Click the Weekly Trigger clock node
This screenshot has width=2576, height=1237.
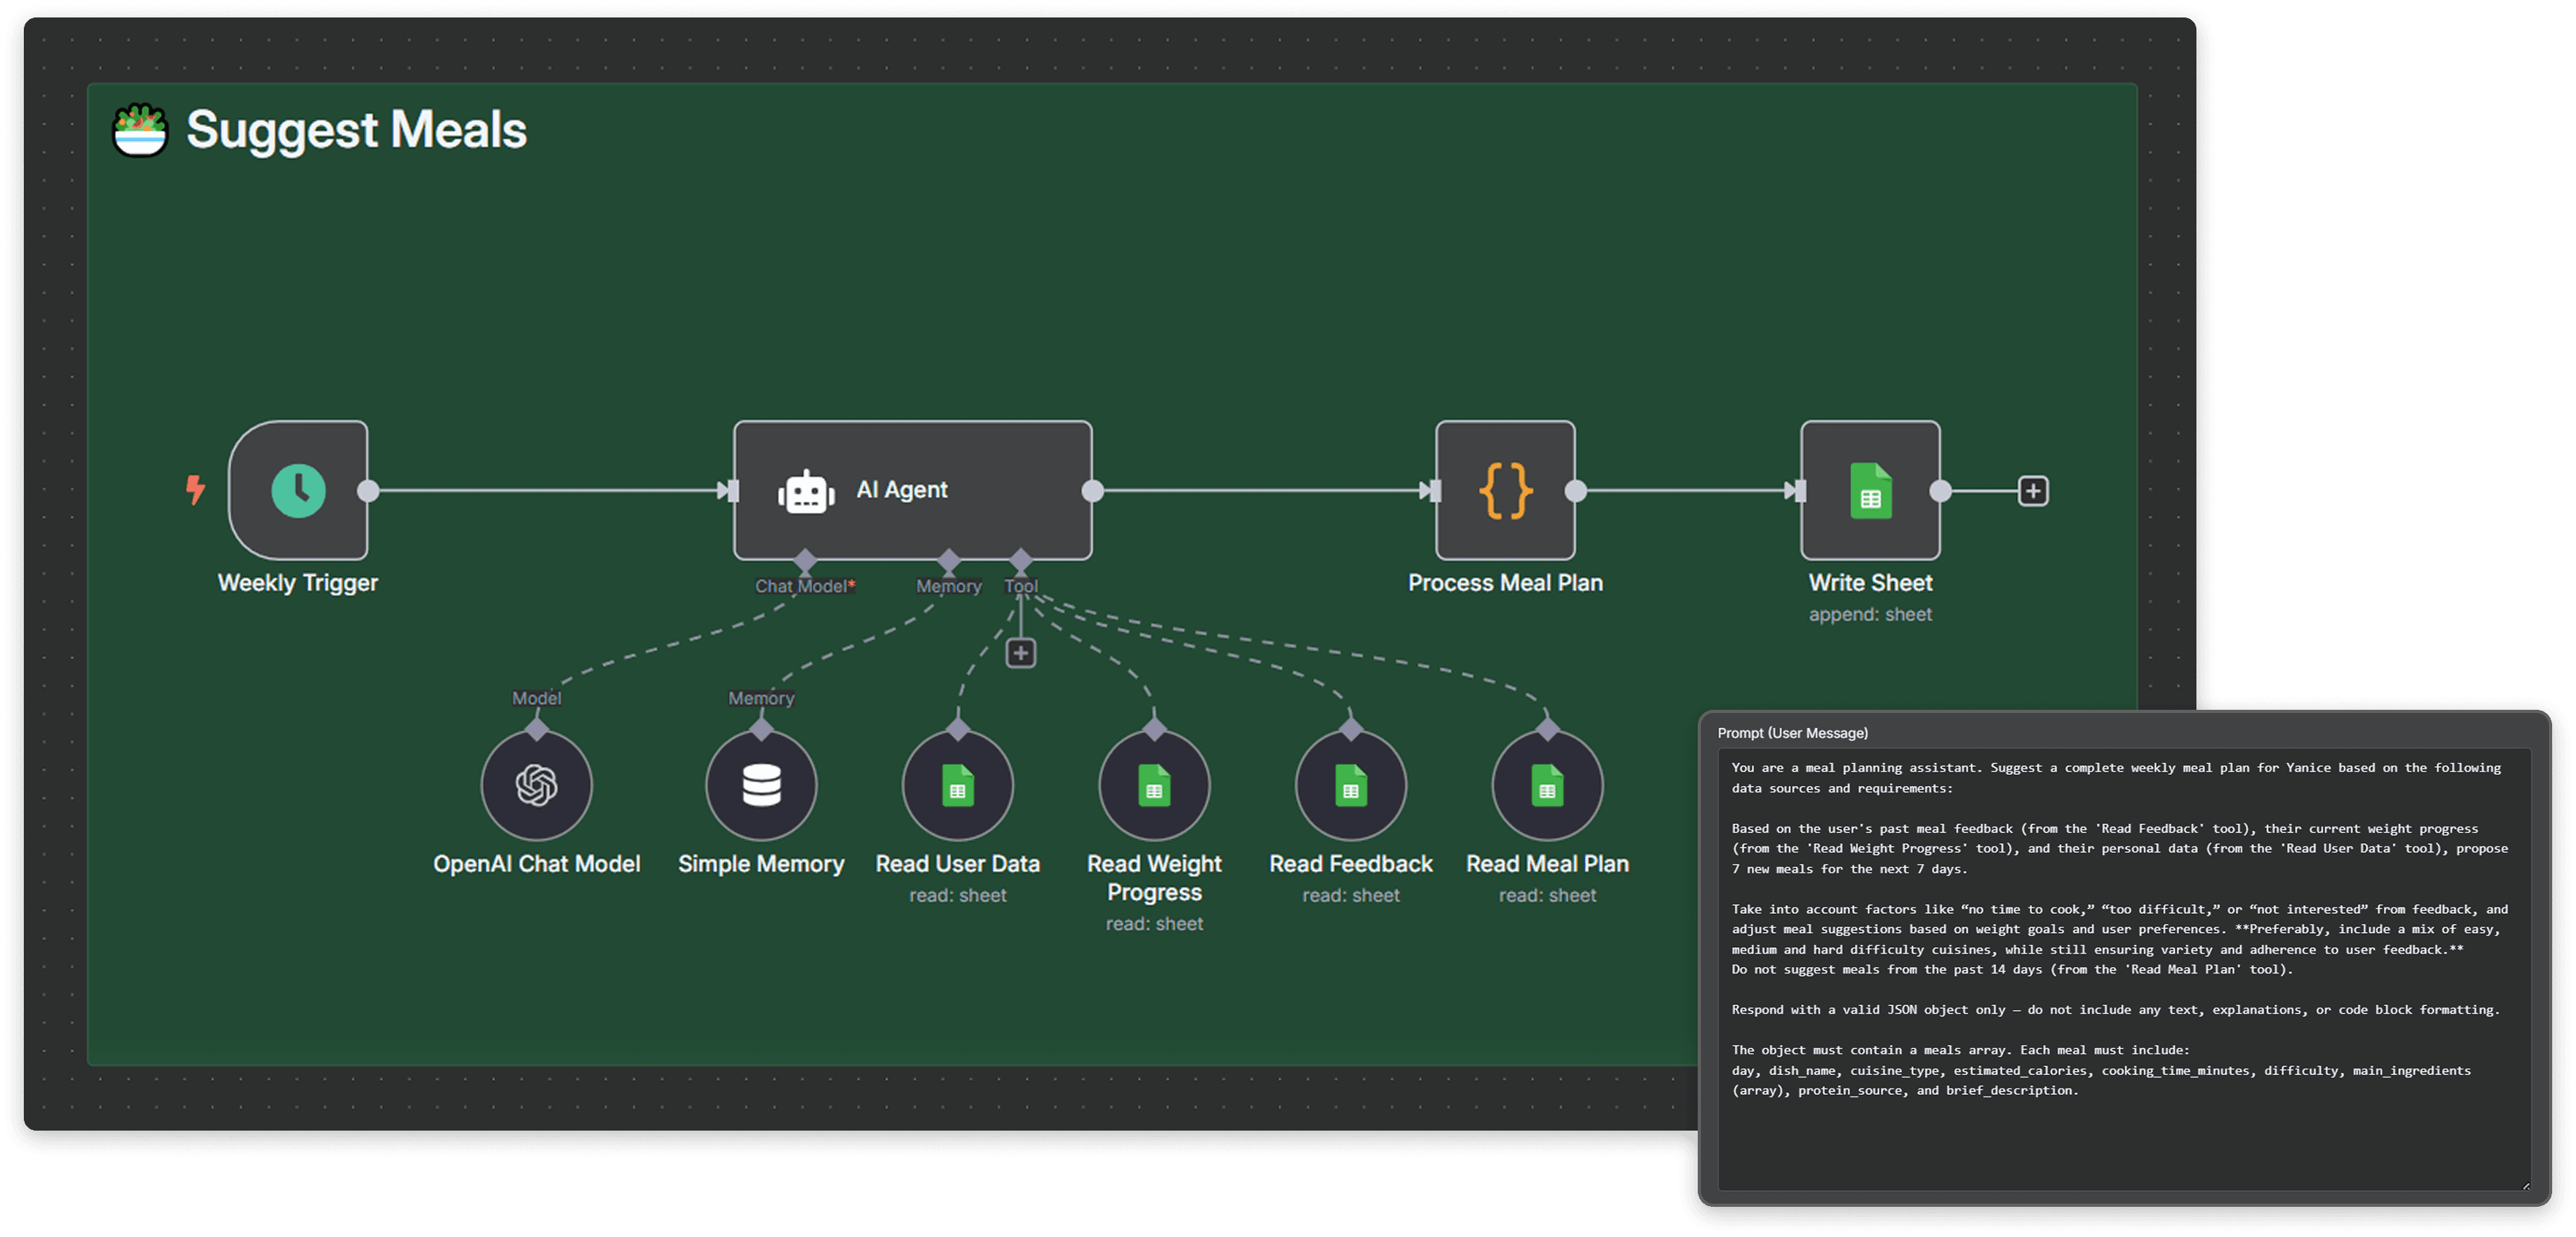[298, 490]
